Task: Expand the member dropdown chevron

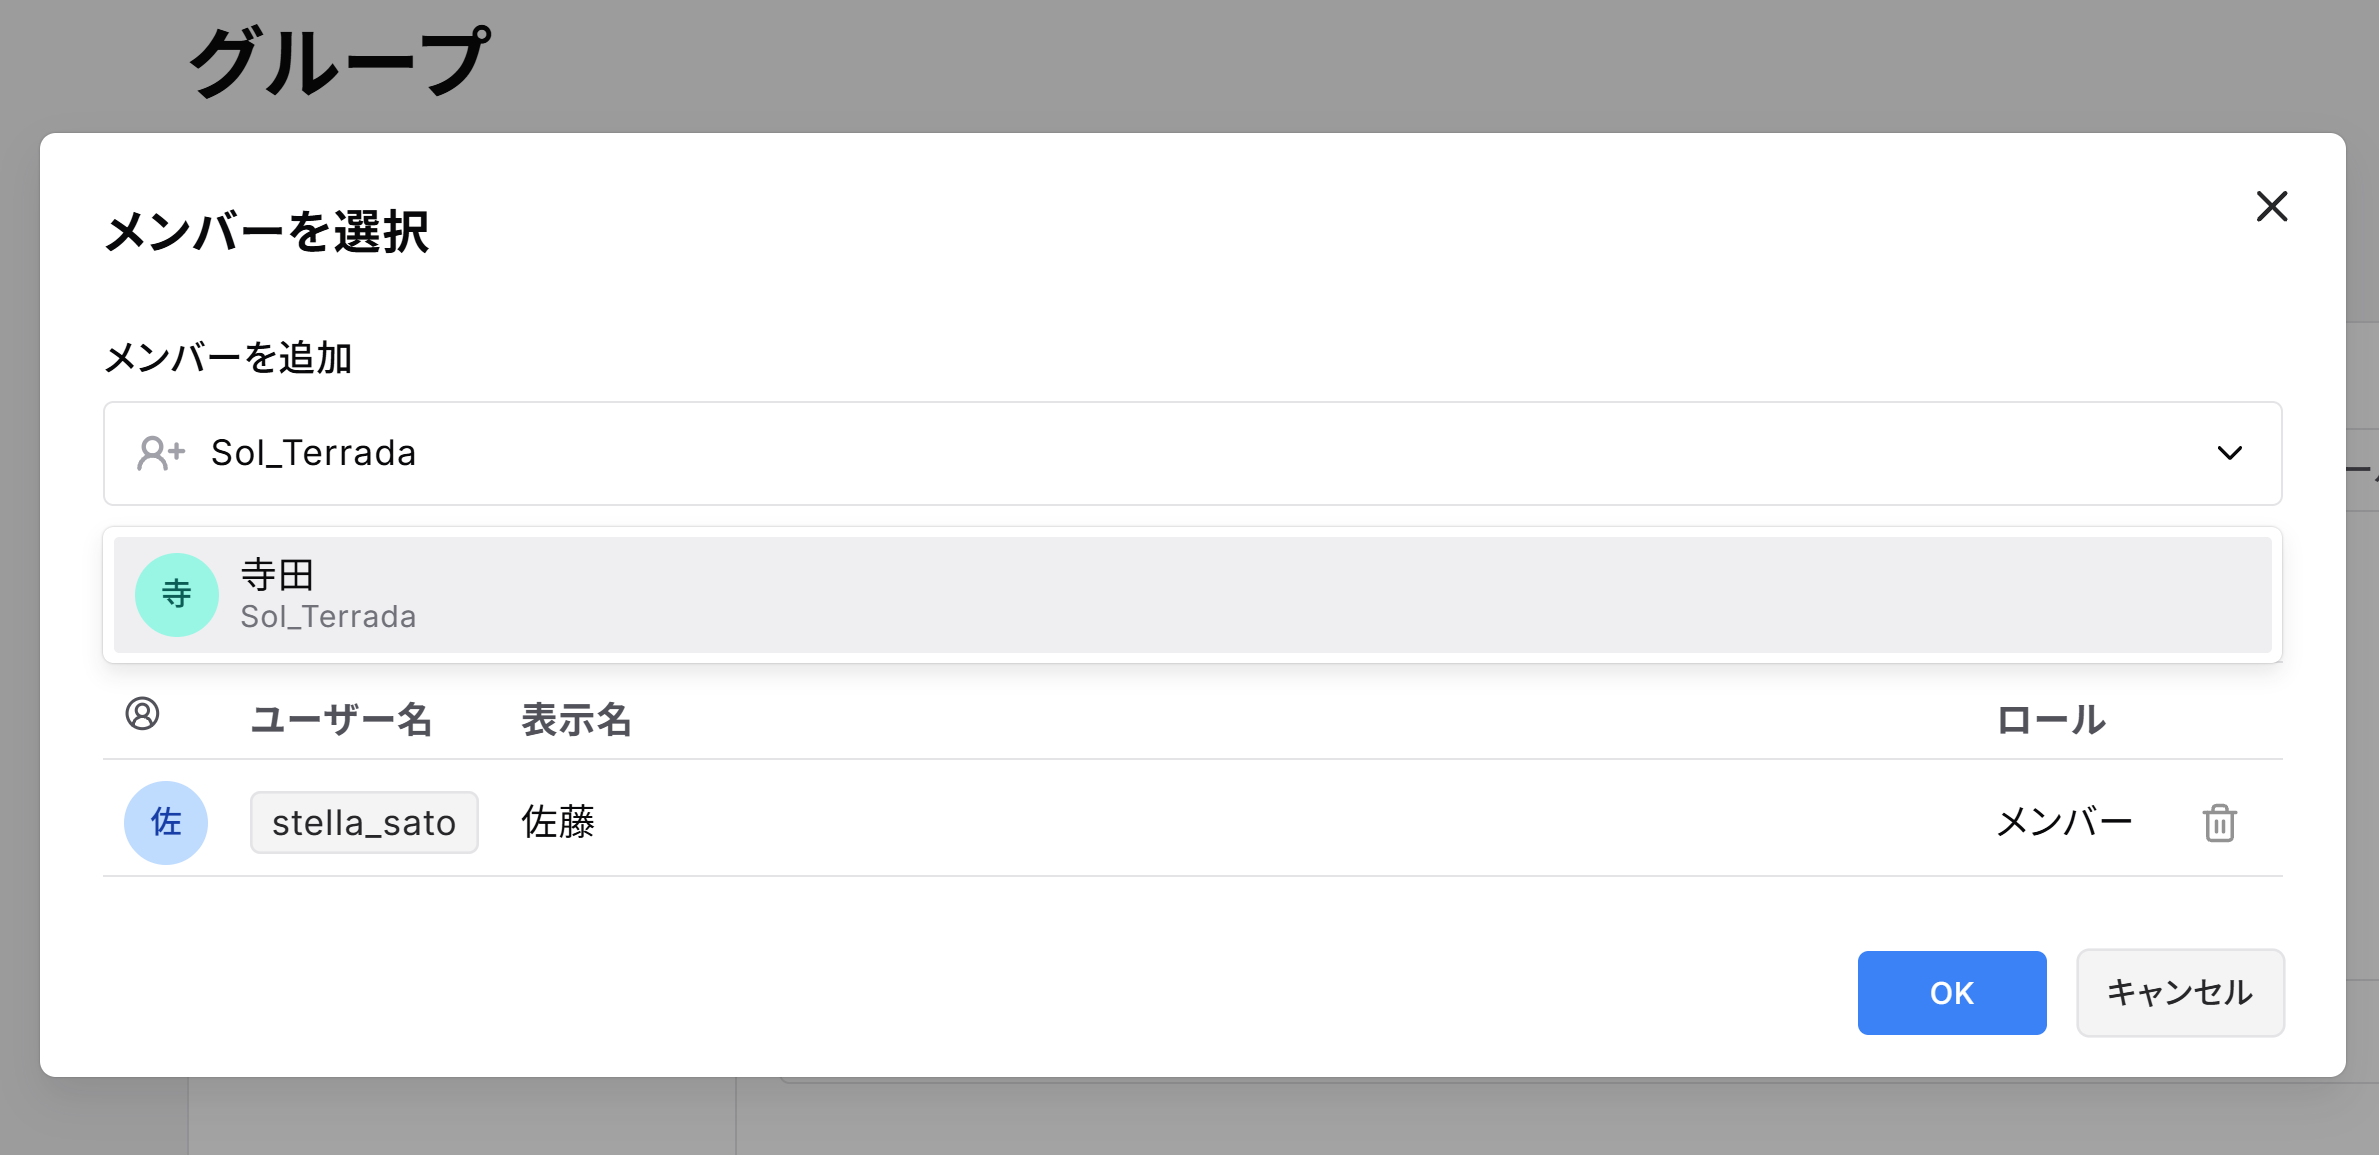Action: click(x=2229, y=453)
